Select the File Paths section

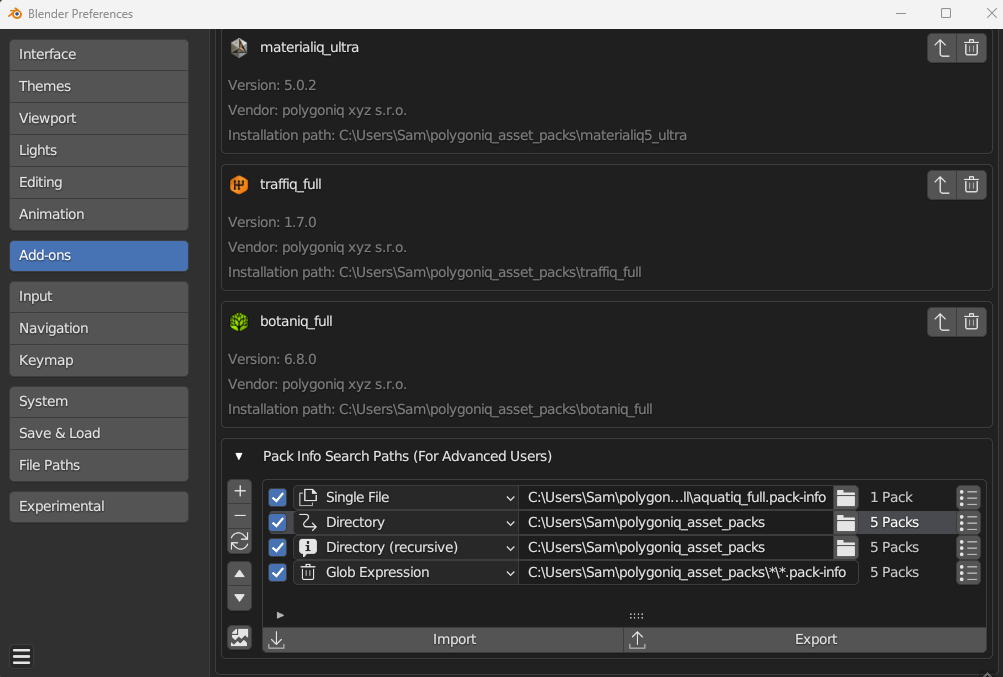(x=99, y=465)
